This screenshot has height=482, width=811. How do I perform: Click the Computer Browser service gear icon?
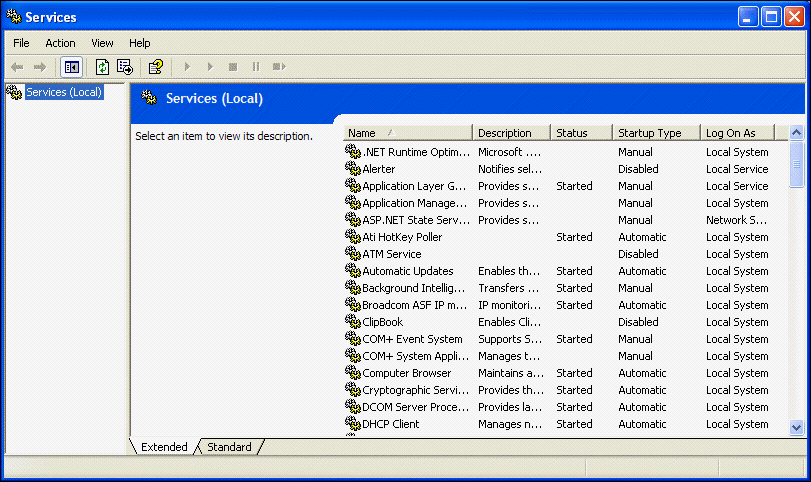coord(353,373)
